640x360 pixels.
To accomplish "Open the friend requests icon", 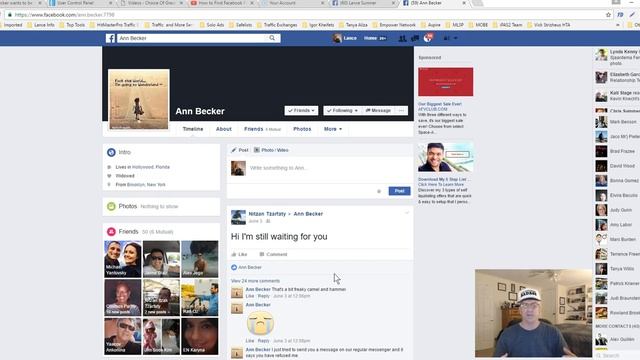I will point(402,38).
